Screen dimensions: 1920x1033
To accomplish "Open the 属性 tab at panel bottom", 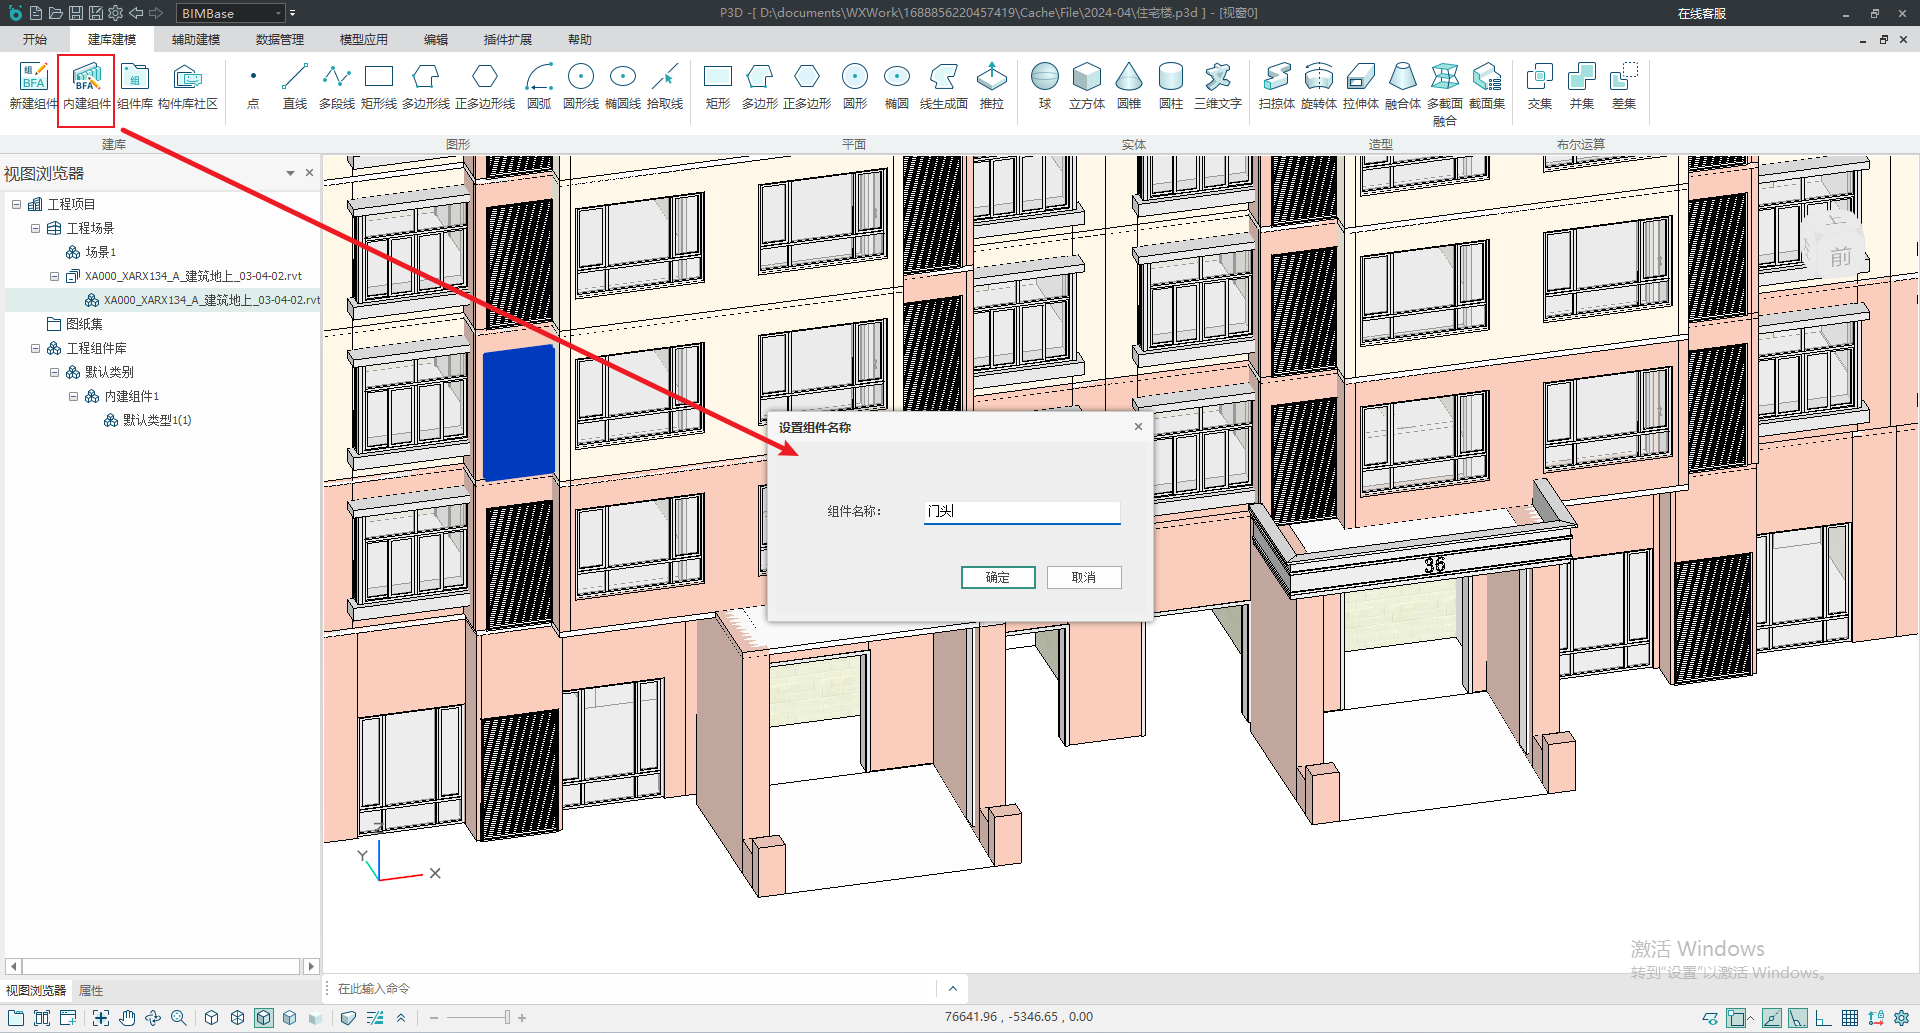I will [x=91, y=990].
